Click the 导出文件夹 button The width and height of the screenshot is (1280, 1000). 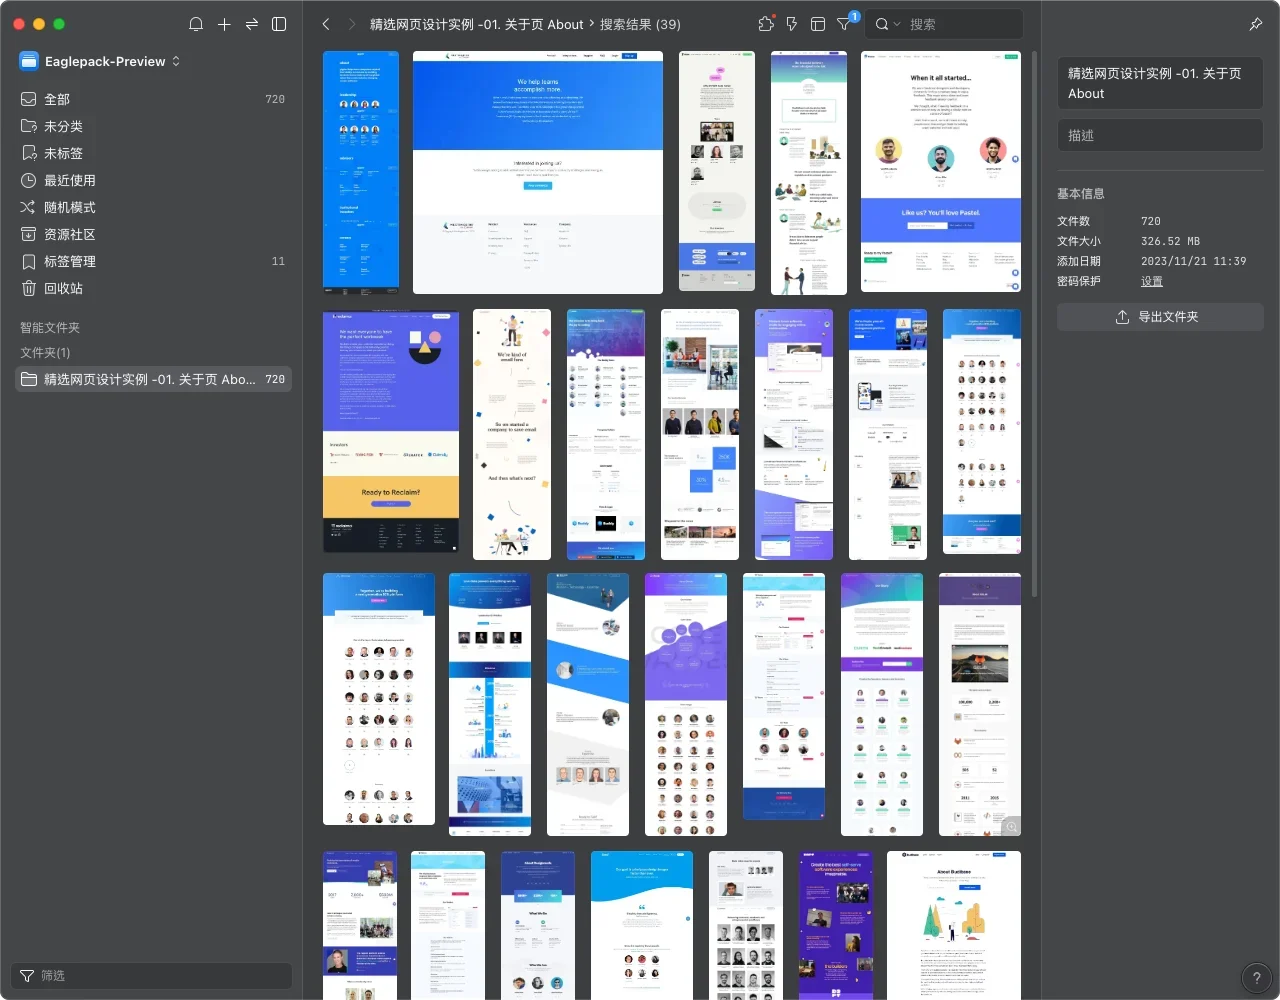click(x=1160, y=317)
